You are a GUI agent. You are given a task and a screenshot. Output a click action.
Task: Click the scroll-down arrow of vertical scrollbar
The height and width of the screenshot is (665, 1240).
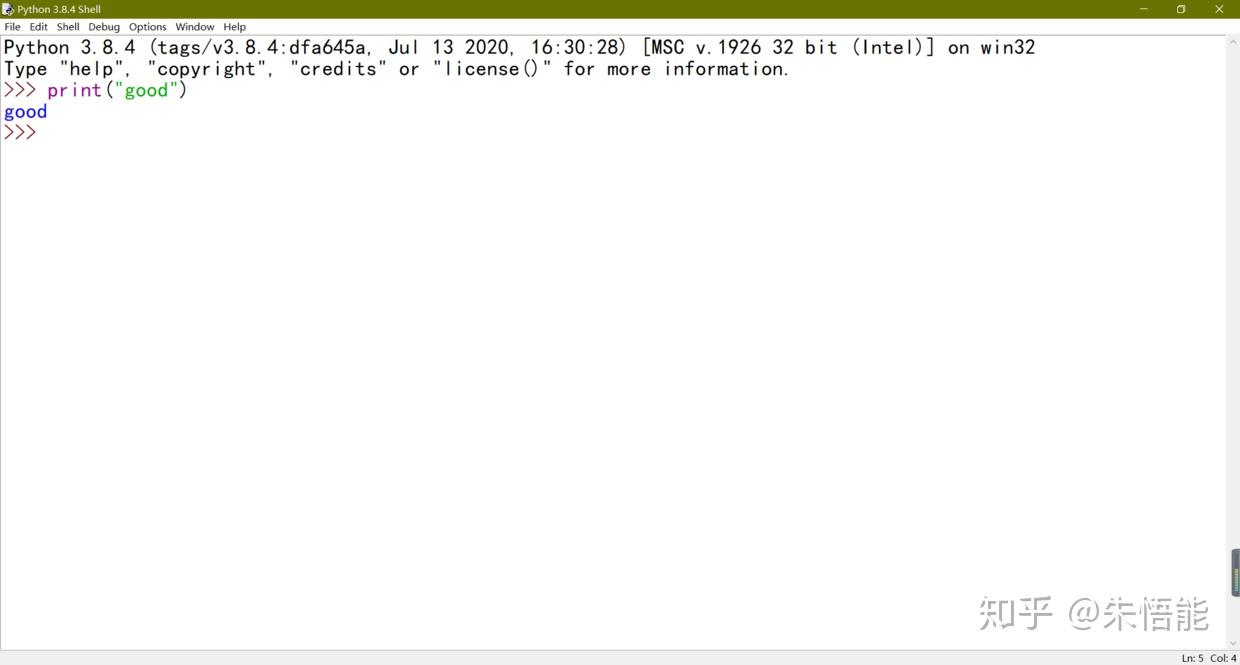1232,644
